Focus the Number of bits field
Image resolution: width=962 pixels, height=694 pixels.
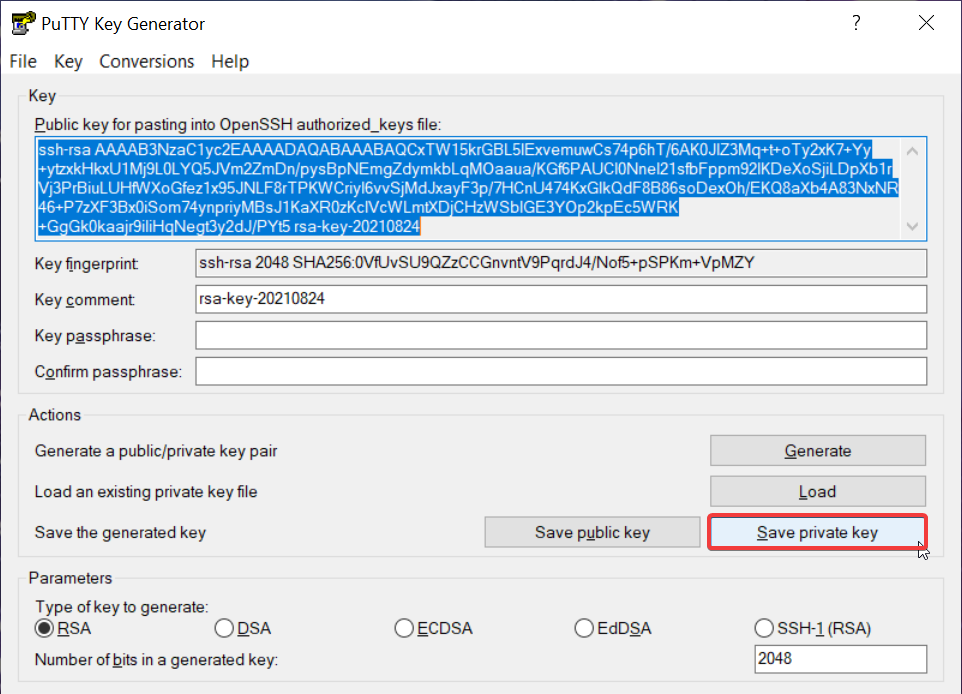(x=840, y=659)
